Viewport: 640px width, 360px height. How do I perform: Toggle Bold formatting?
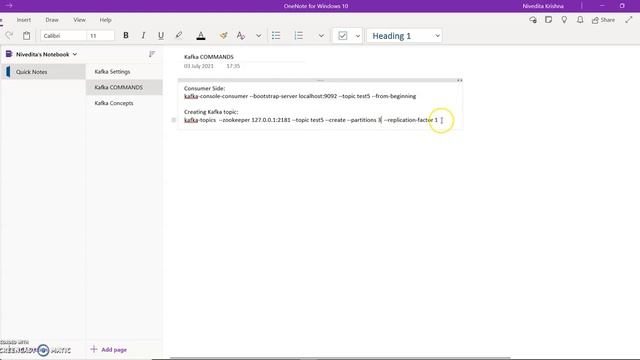(x=126, y=36)
